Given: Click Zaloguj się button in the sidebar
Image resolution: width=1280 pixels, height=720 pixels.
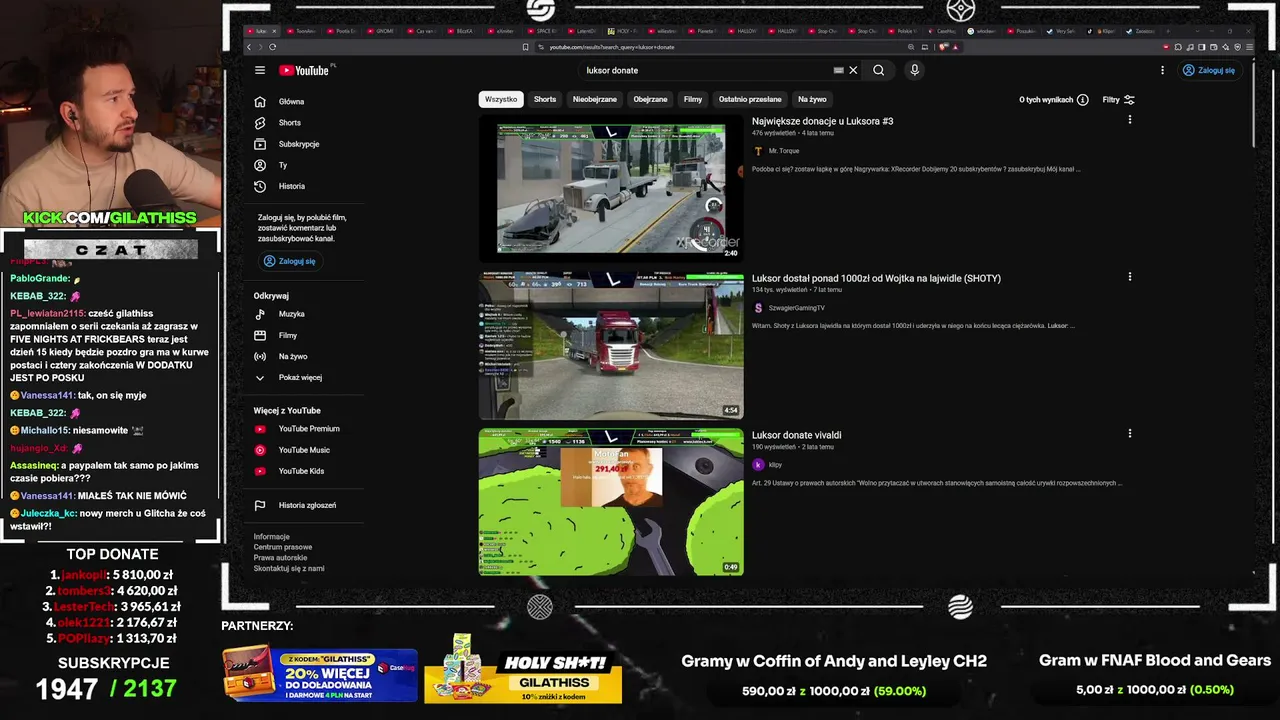Looking at the screenshot, I should point(289,261).
